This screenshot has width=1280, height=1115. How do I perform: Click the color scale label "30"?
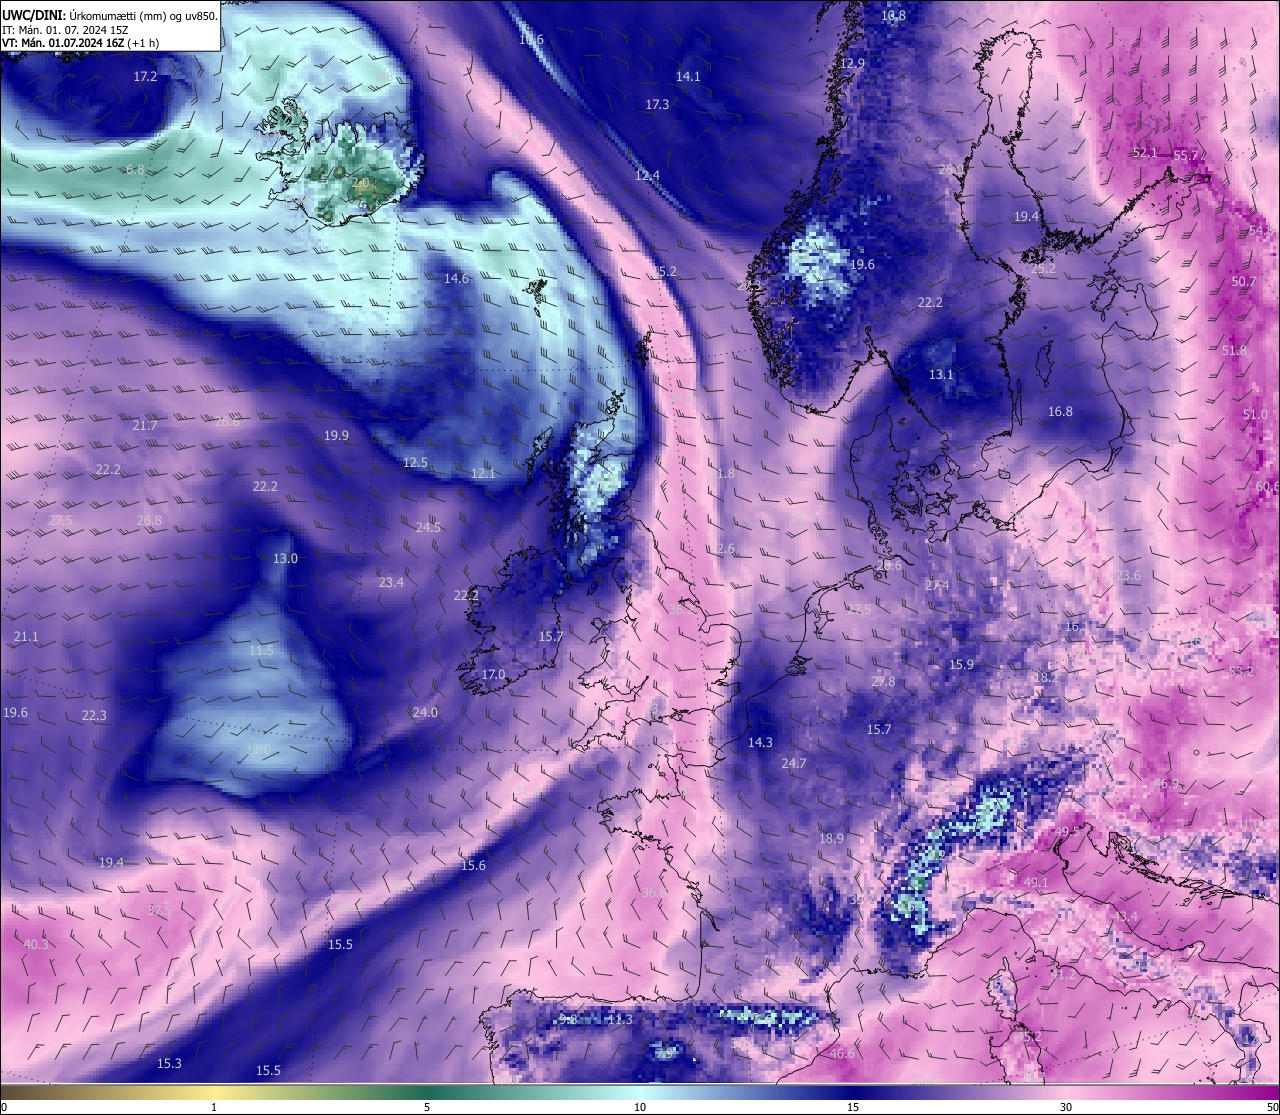[x=1066, y=1107]
